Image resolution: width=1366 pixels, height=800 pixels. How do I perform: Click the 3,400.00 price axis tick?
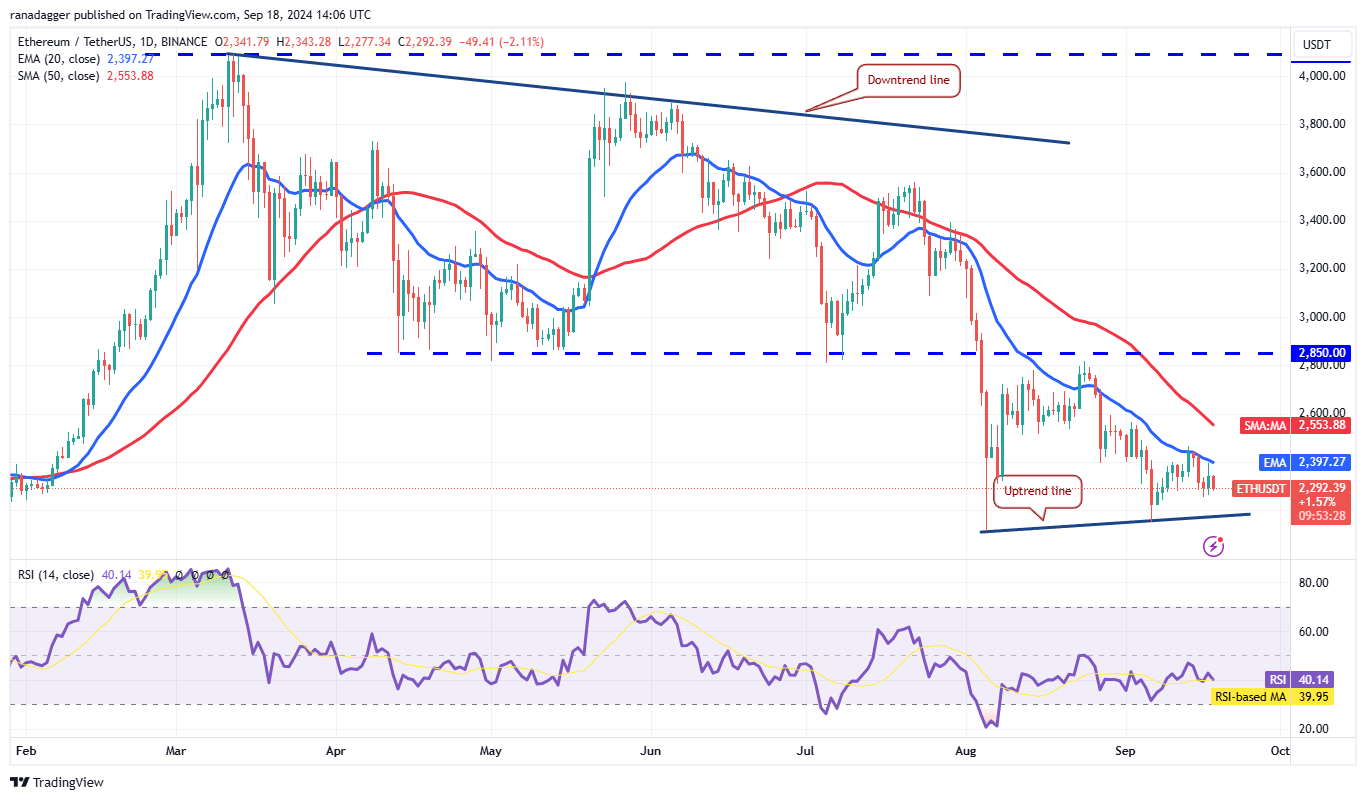pyautogui.click(x=1320, y=220)
